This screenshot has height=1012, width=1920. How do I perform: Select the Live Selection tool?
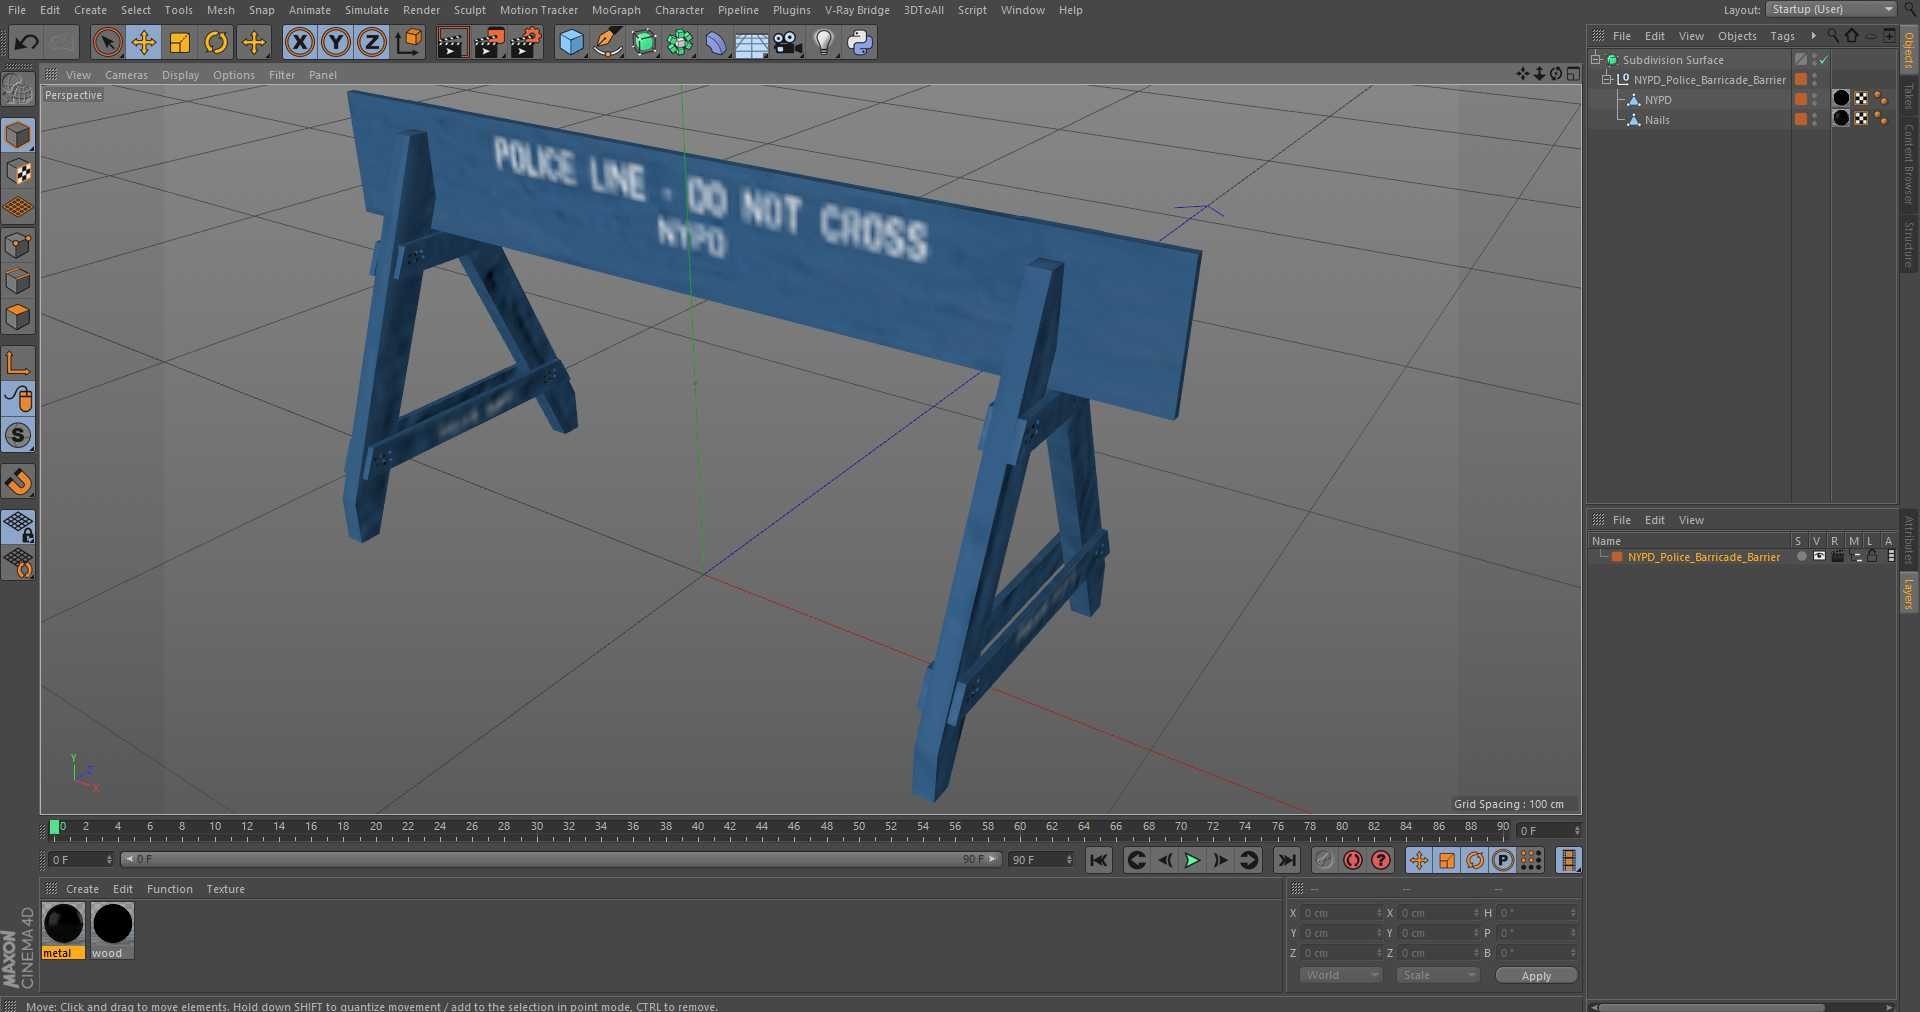[107, 42]
